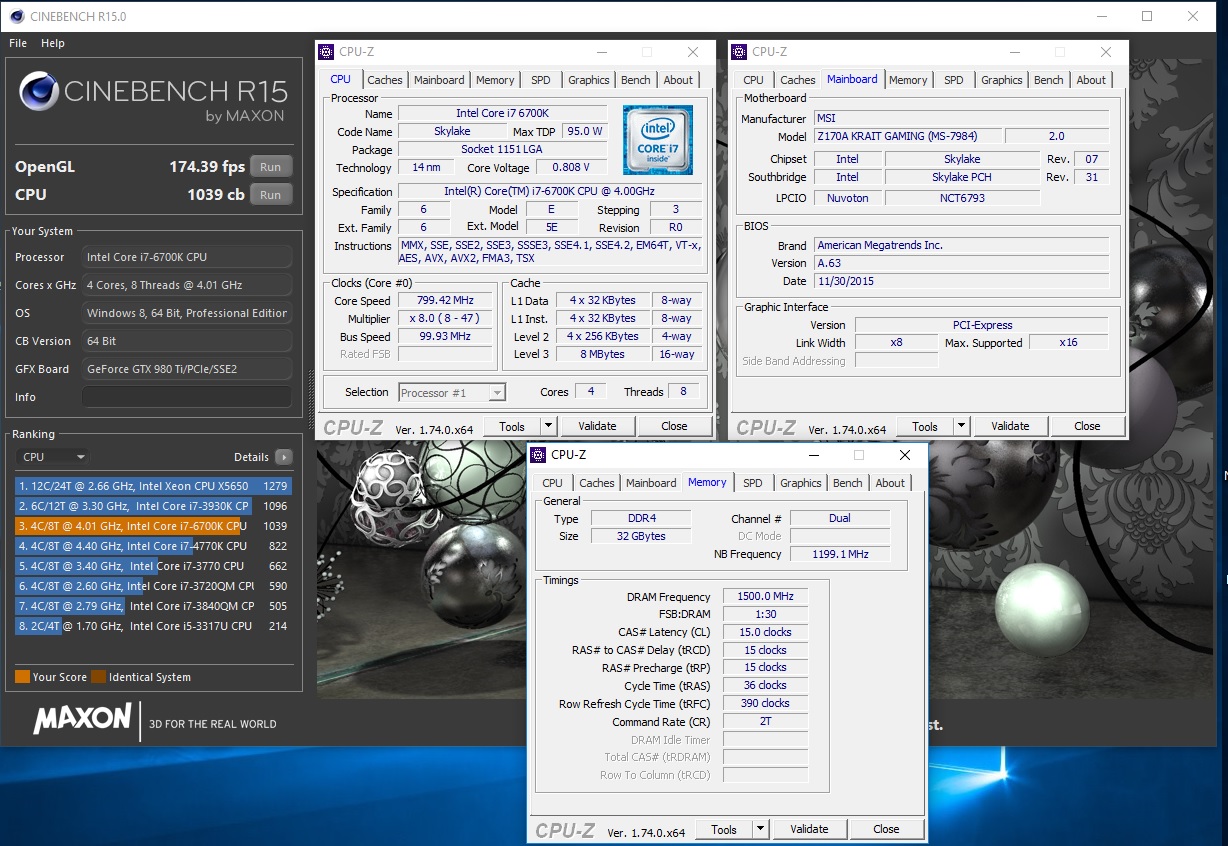The image size is (1228, 846).
Task: Open the ranking CPU type dropdown
Action: pyautogui.click(x=54, y=457)
